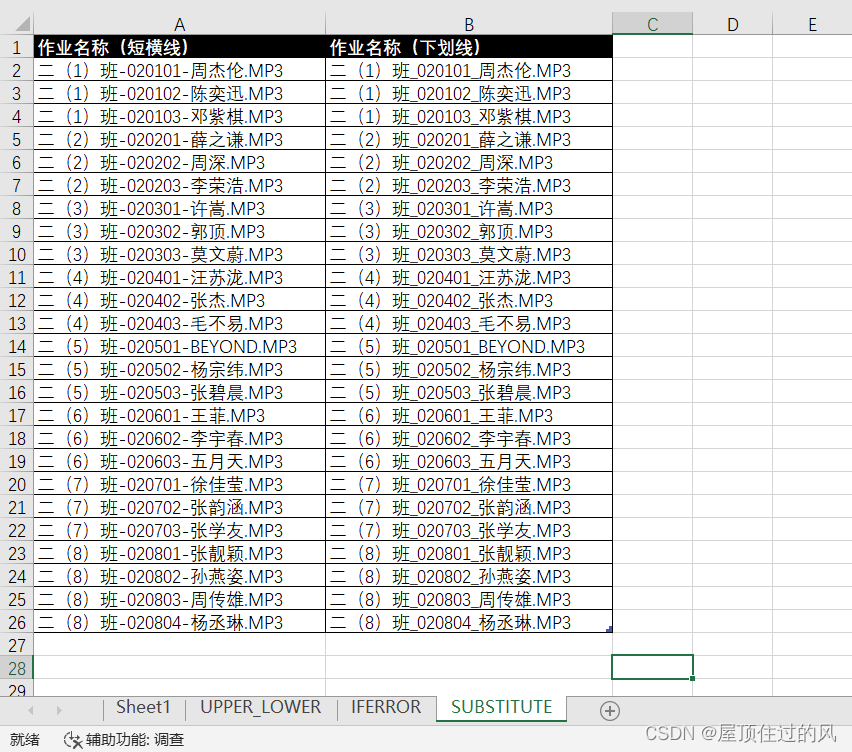The image size is (852, 752).
Task: Click the active empty cell C28
Action: point(653,667)
